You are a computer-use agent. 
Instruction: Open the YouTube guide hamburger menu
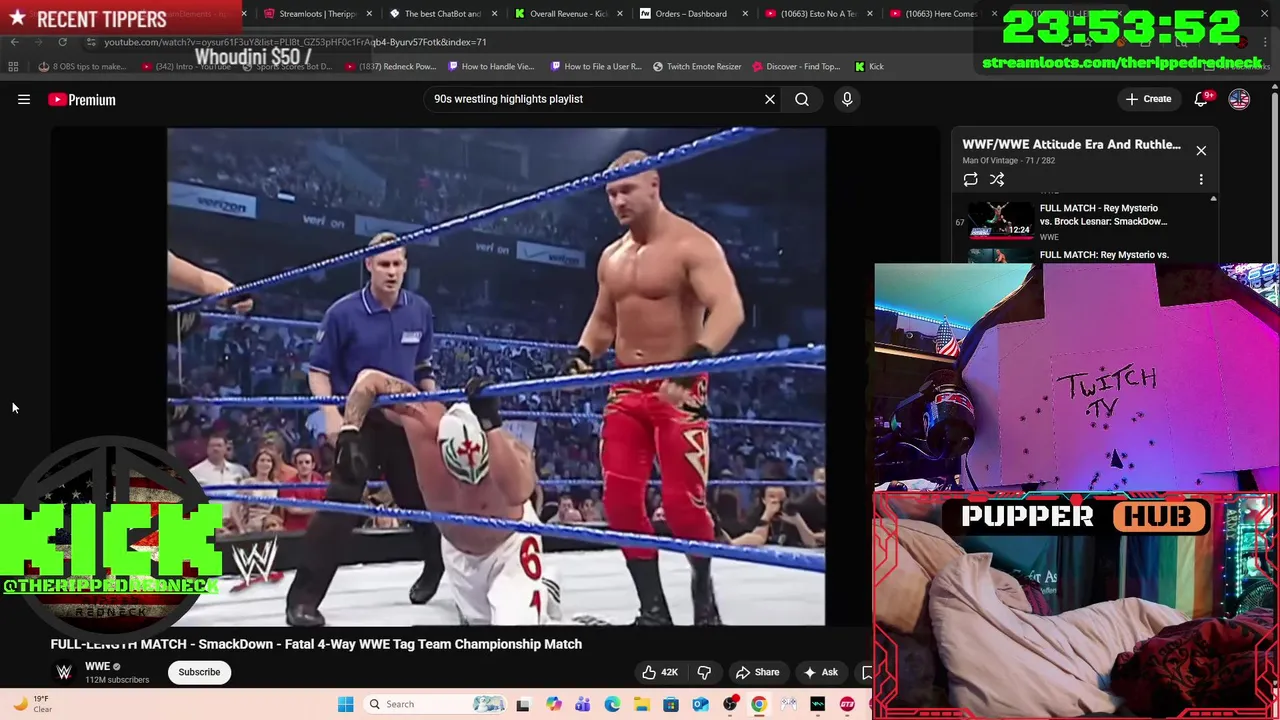(x=24, y=99)
